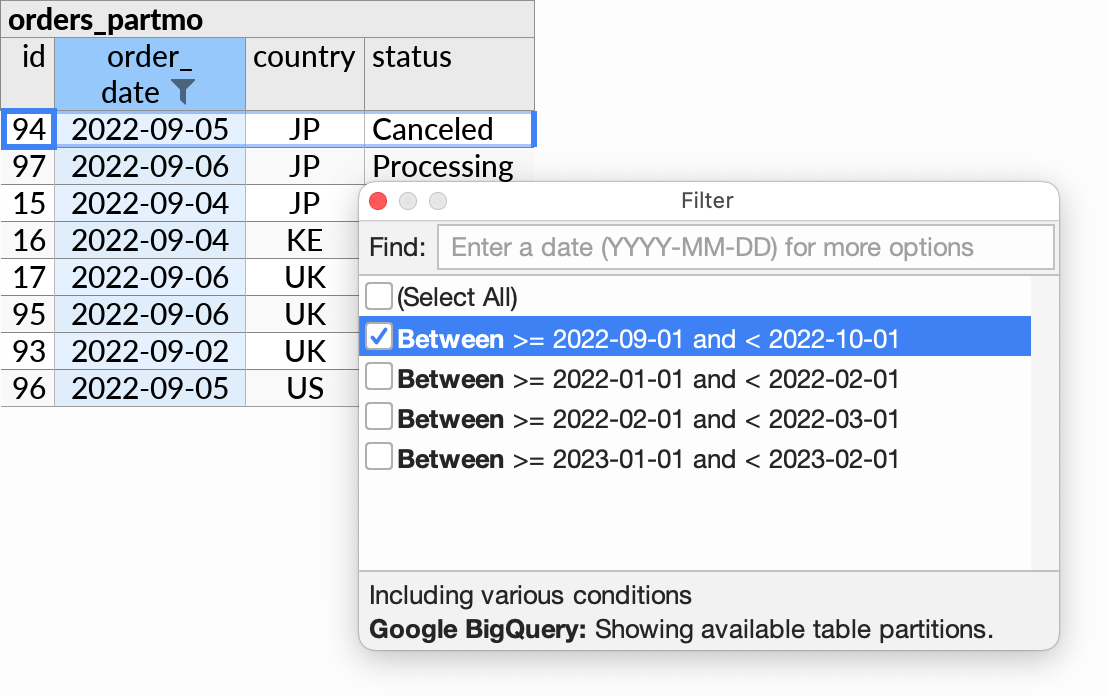Click the KE country cell
The width and height of the screenshot is (1106, 696).
[304, 240]
